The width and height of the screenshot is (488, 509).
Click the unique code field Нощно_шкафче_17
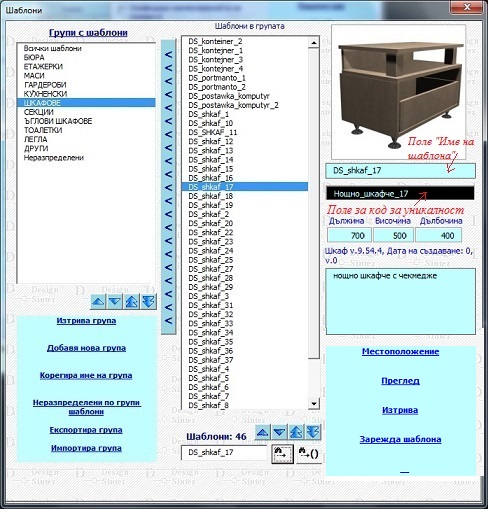click(400, 193)
